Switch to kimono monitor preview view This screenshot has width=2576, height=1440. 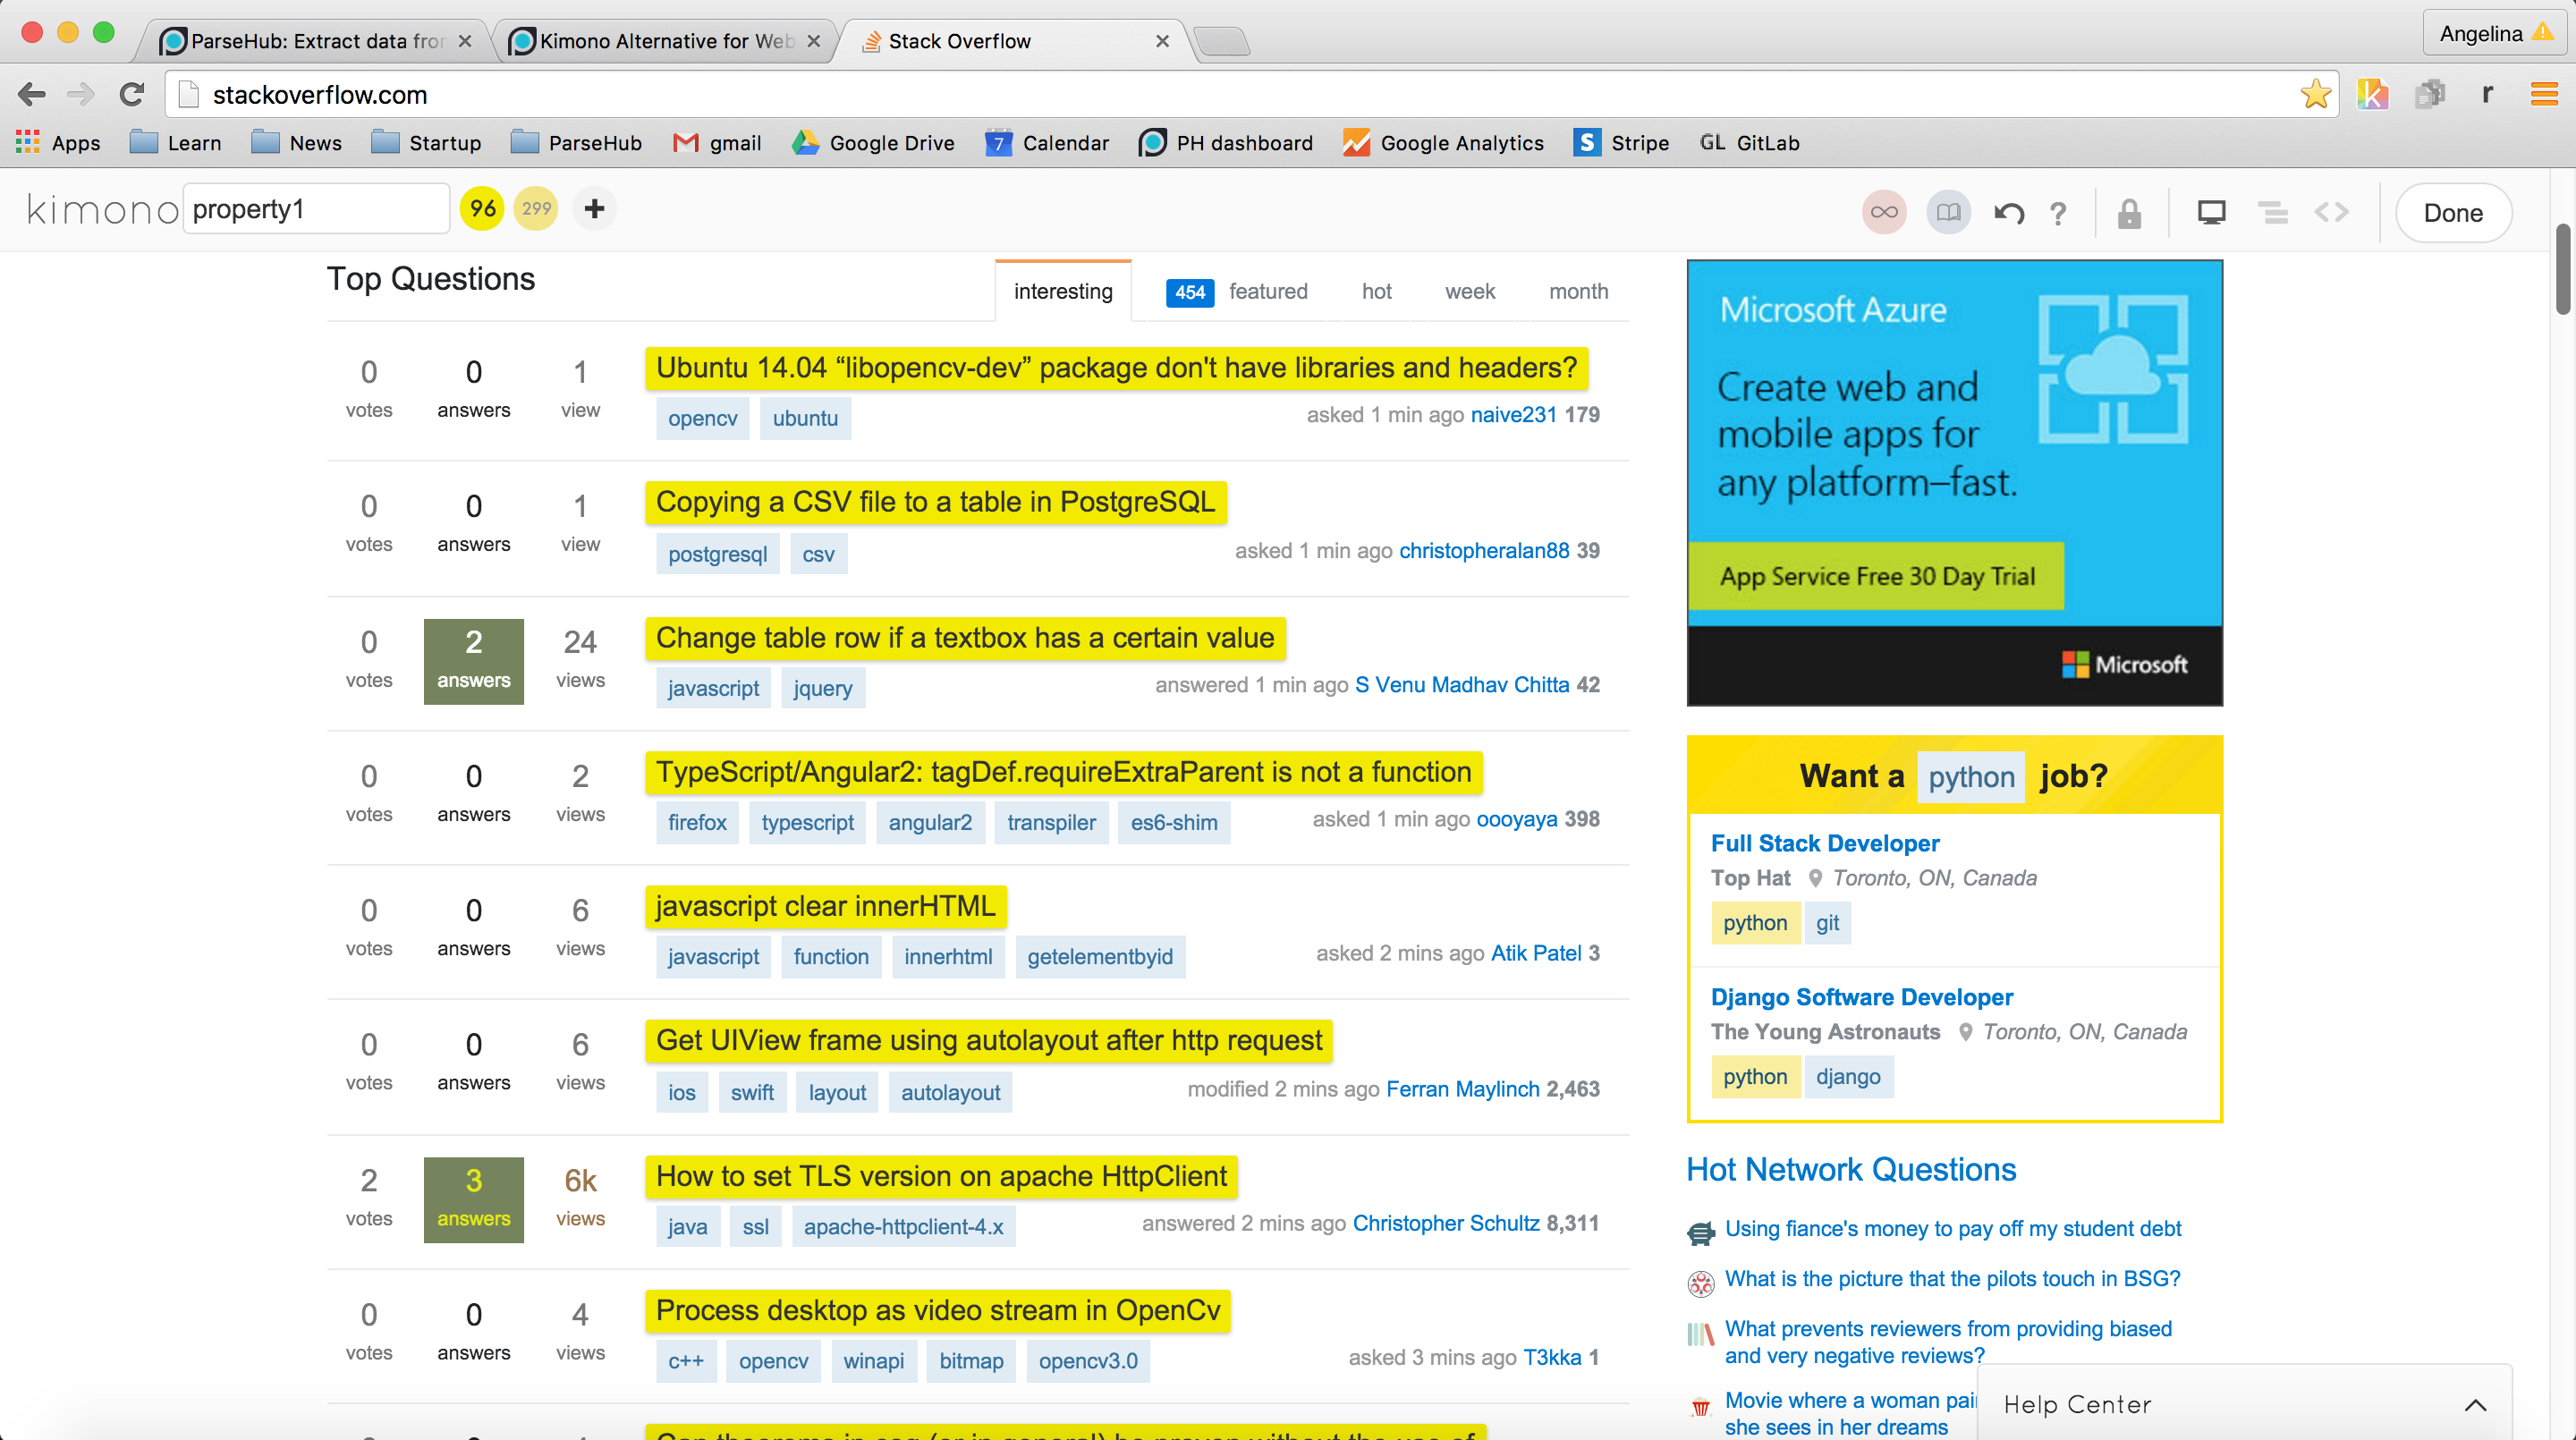click(2211, 212)
